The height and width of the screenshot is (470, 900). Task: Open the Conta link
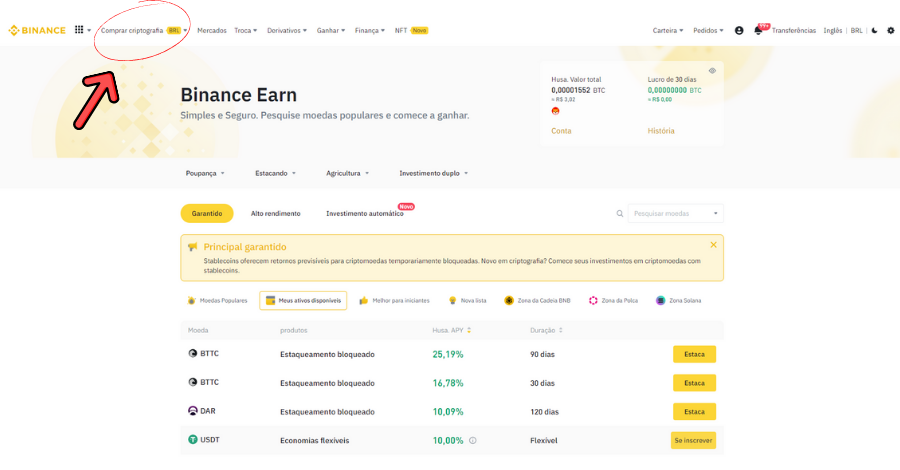click(x=561, y=131)
